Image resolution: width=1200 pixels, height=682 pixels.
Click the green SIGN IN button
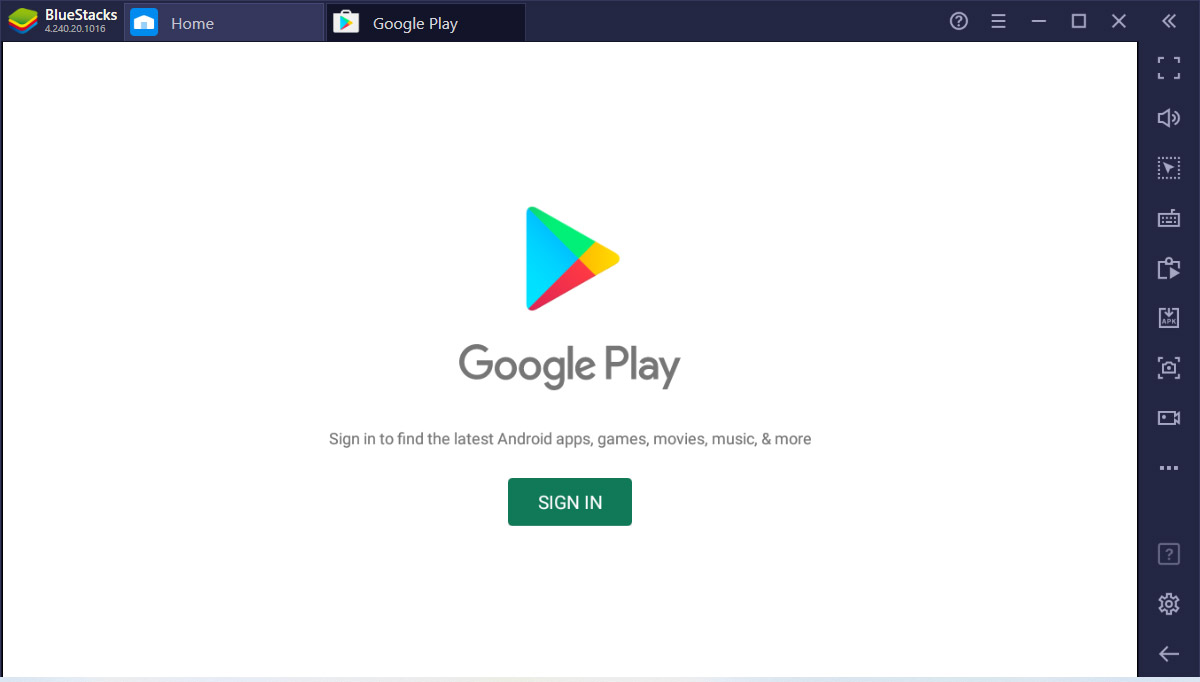coord(570,502)
